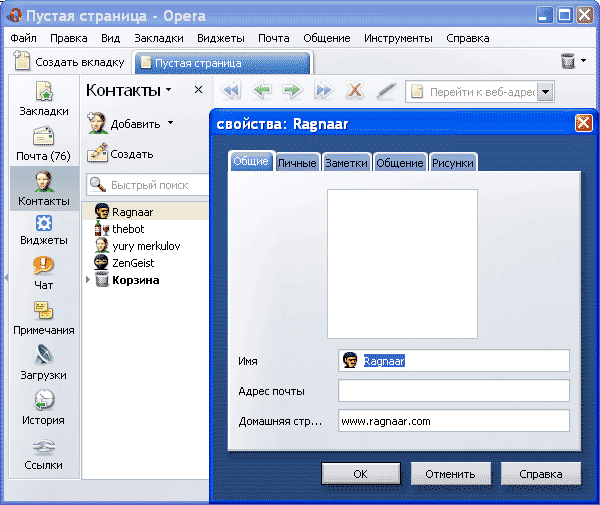Viewport: 600px width, 505px height.
Task: Open the Почта menu
Action: (x=274, y=38)
